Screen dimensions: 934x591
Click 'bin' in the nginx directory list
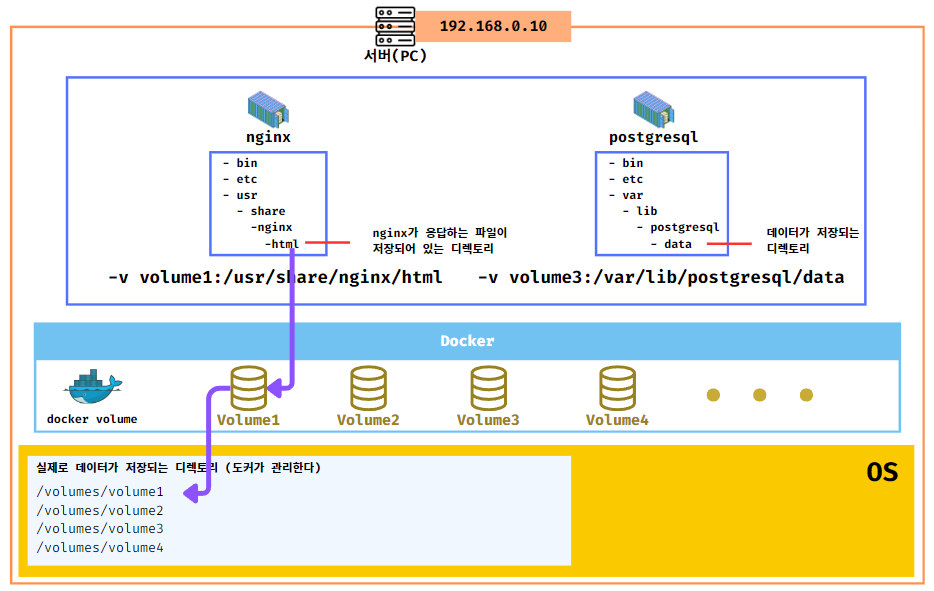(247, 163)
